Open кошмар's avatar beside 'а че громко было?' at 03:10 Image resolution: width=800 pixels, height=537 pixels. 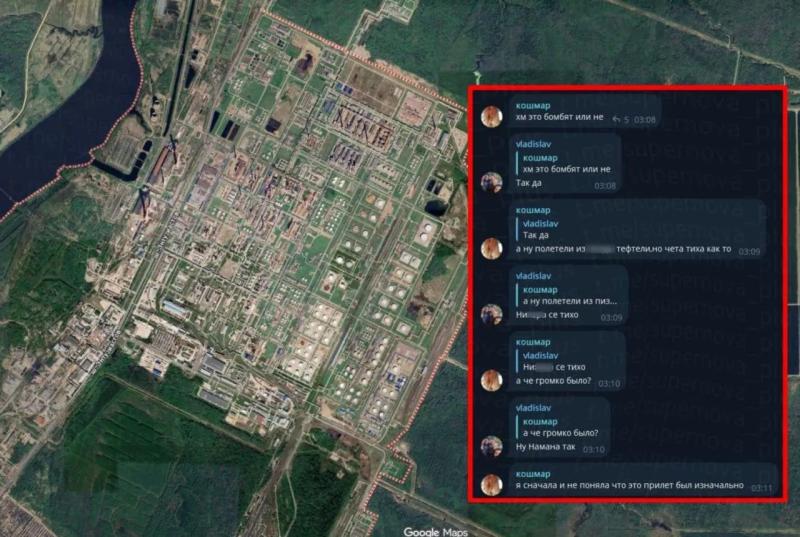(492, 380)
